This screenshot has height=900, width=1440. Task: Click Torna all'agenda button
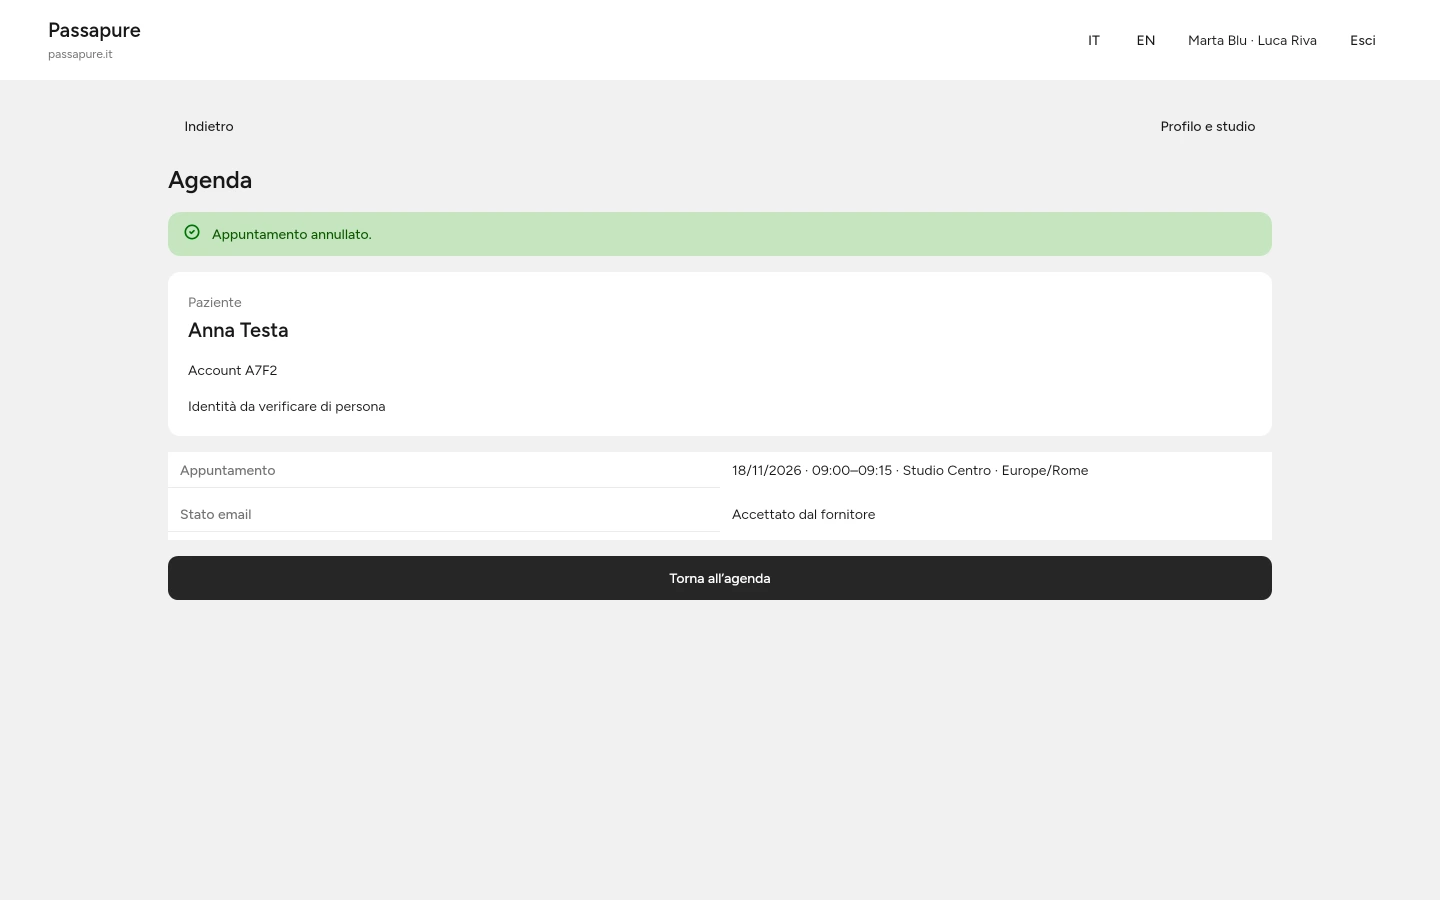pyautogui.click(x=720, y=578)
